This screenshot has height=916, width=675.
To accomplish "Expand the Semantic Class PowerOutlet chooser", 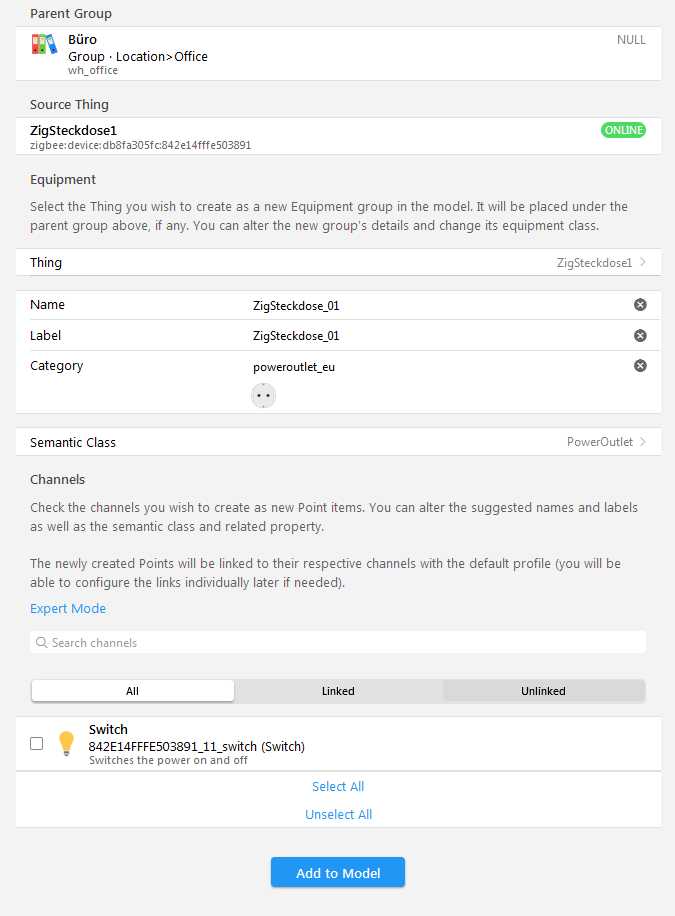I will point(642,442).
